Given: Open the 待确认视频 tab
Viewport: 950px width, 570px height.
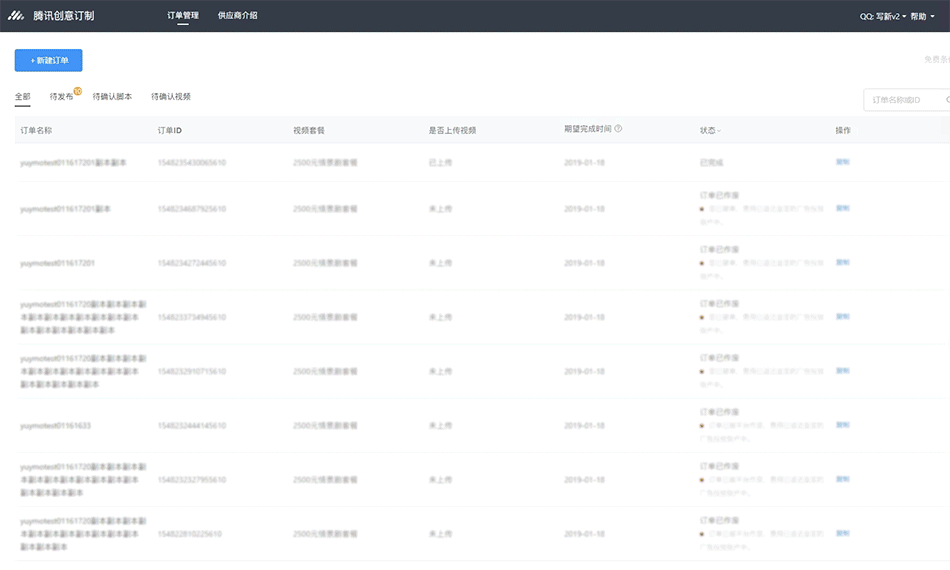Looking at the screenshot, I should click(x=170, y=97).
